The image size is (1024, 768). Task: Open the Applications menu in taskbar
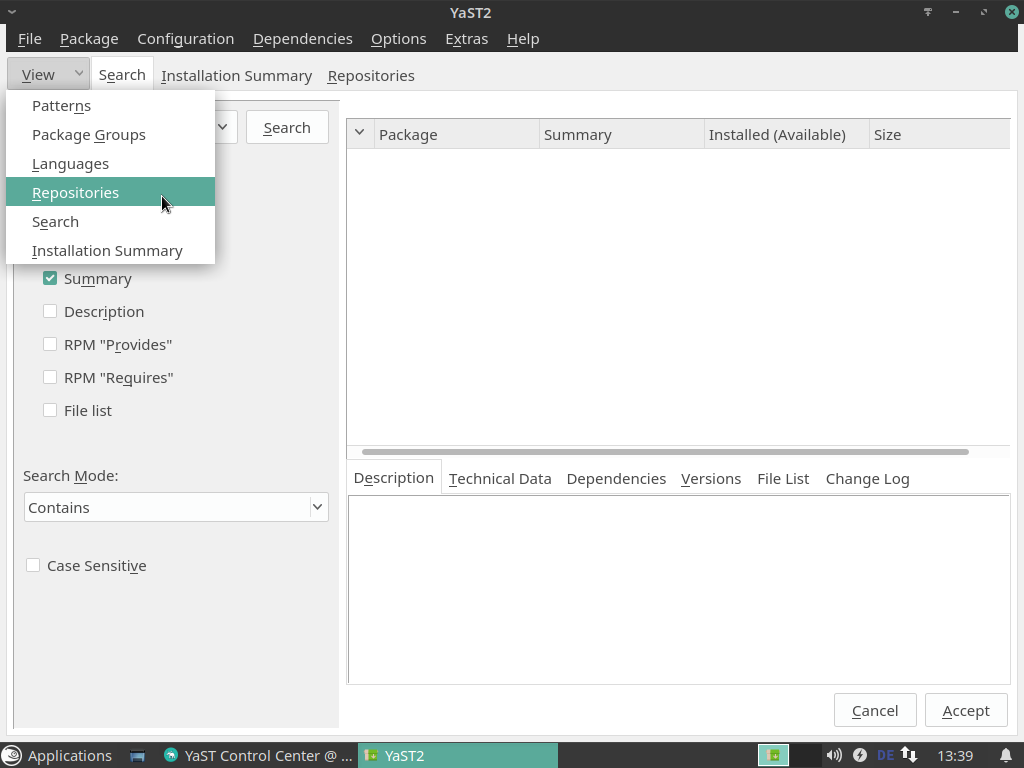click(57, 755)
